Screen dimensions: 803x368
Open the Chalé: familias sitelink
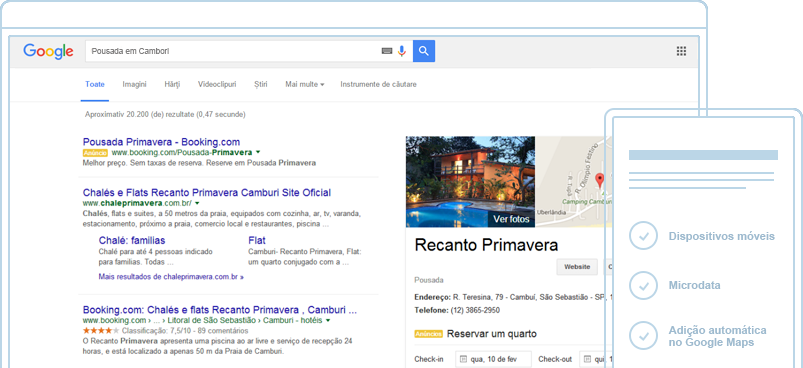point(132,241)
